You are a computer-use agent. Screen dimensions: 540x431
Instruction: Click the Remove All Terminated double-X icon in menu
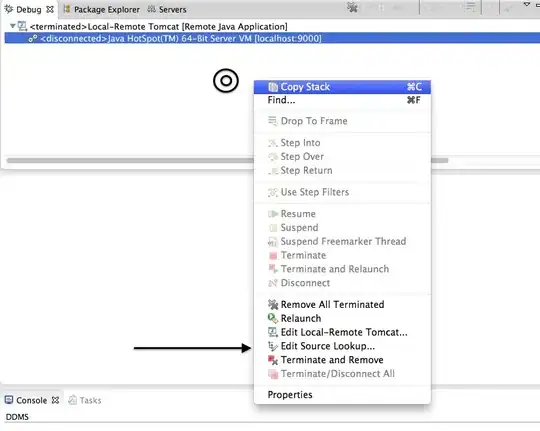point(273,305)
